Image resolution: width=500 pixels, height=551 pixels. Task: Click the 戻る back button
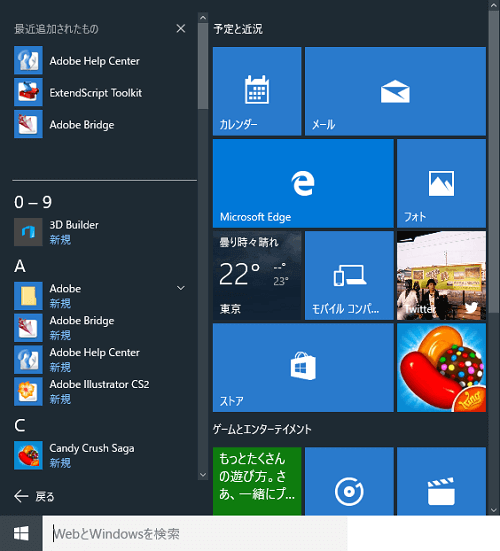tap(34, 496)
